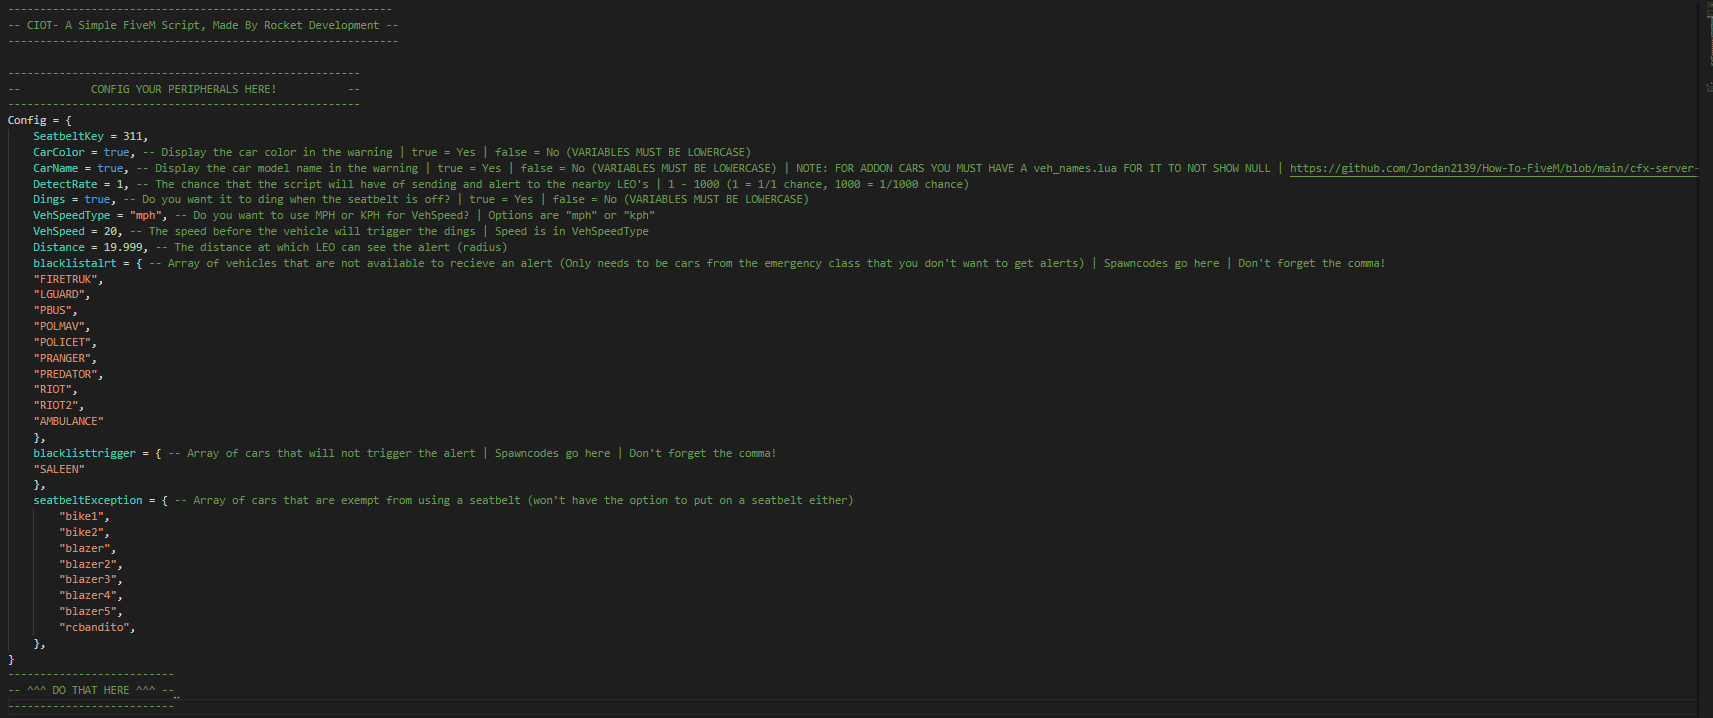Click the Dings true value
Image resolution: width=1713 pixels, height=718 pixels.
coord(97,199)
